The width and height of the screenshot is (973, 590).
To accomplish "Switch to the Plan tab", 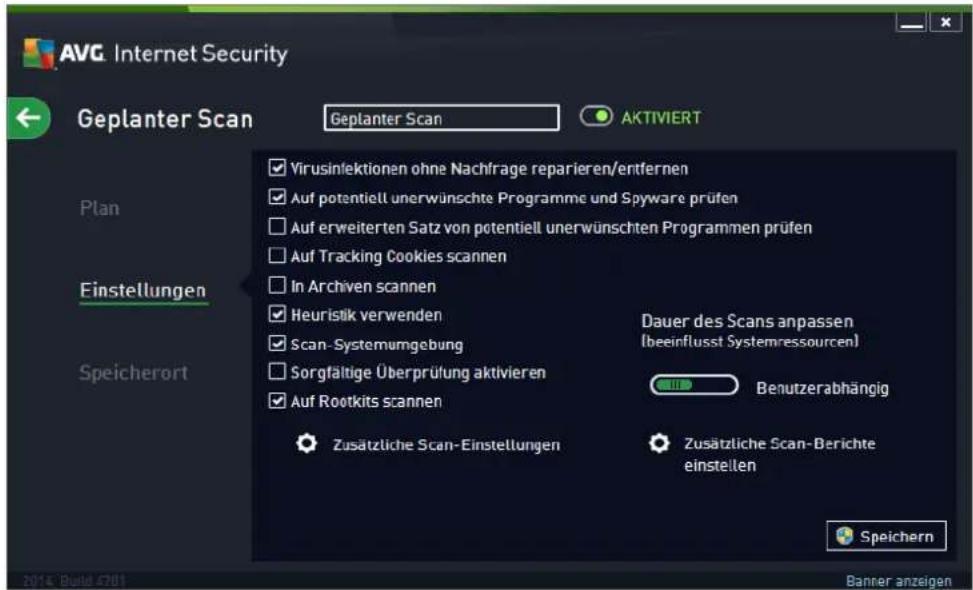I will point(99,208).
